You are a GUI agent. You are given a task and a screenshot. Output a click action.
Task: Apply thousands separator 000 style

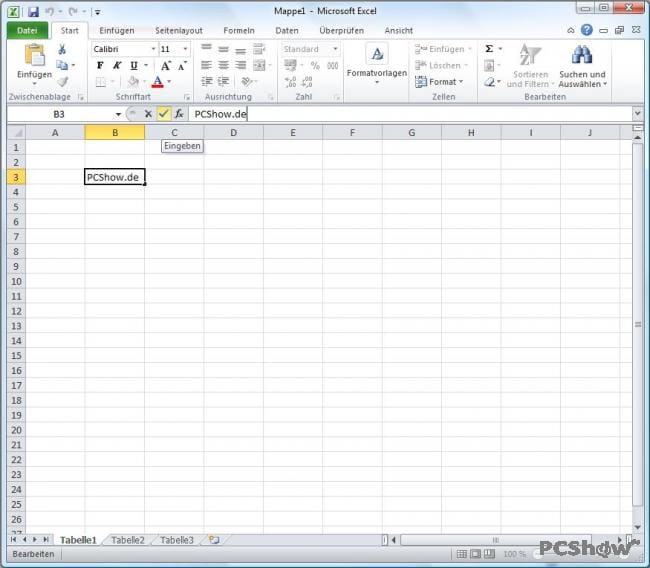pyautogui.click(x=332, y=66)
